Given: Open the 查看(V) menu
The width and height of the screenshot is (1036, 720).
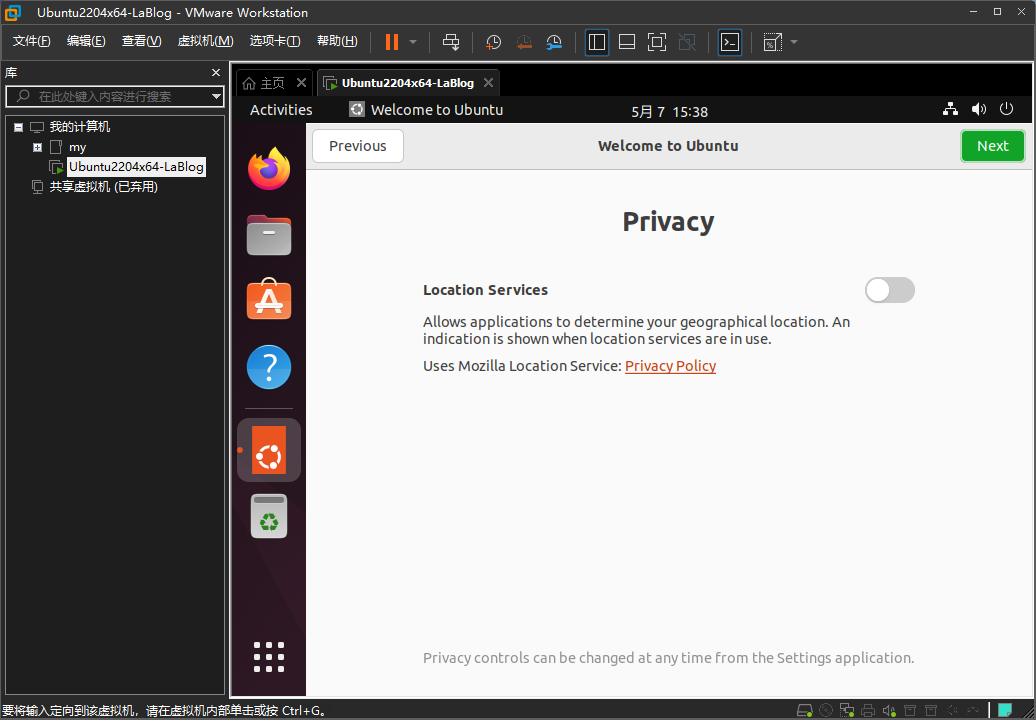Looking at the screenshot, I should (x=141, y=42).
